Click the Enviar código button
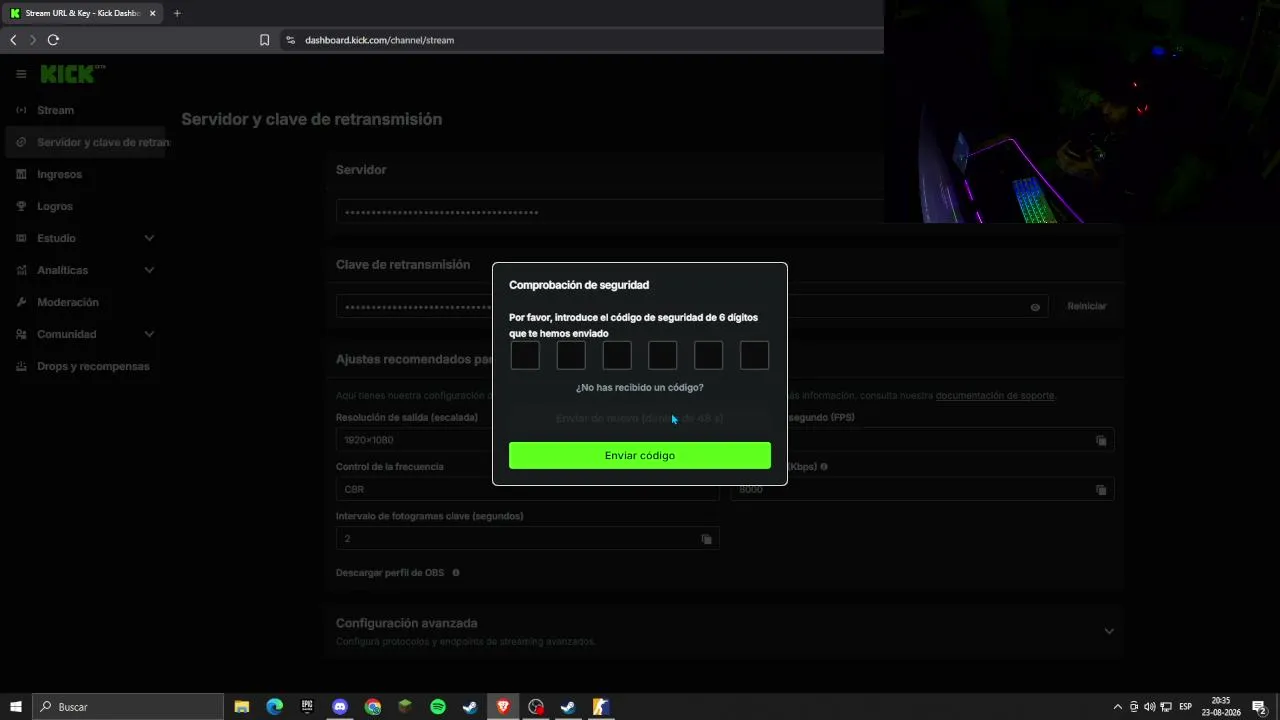This screenshot has height=720, width=1280. (x=640, y=455)
